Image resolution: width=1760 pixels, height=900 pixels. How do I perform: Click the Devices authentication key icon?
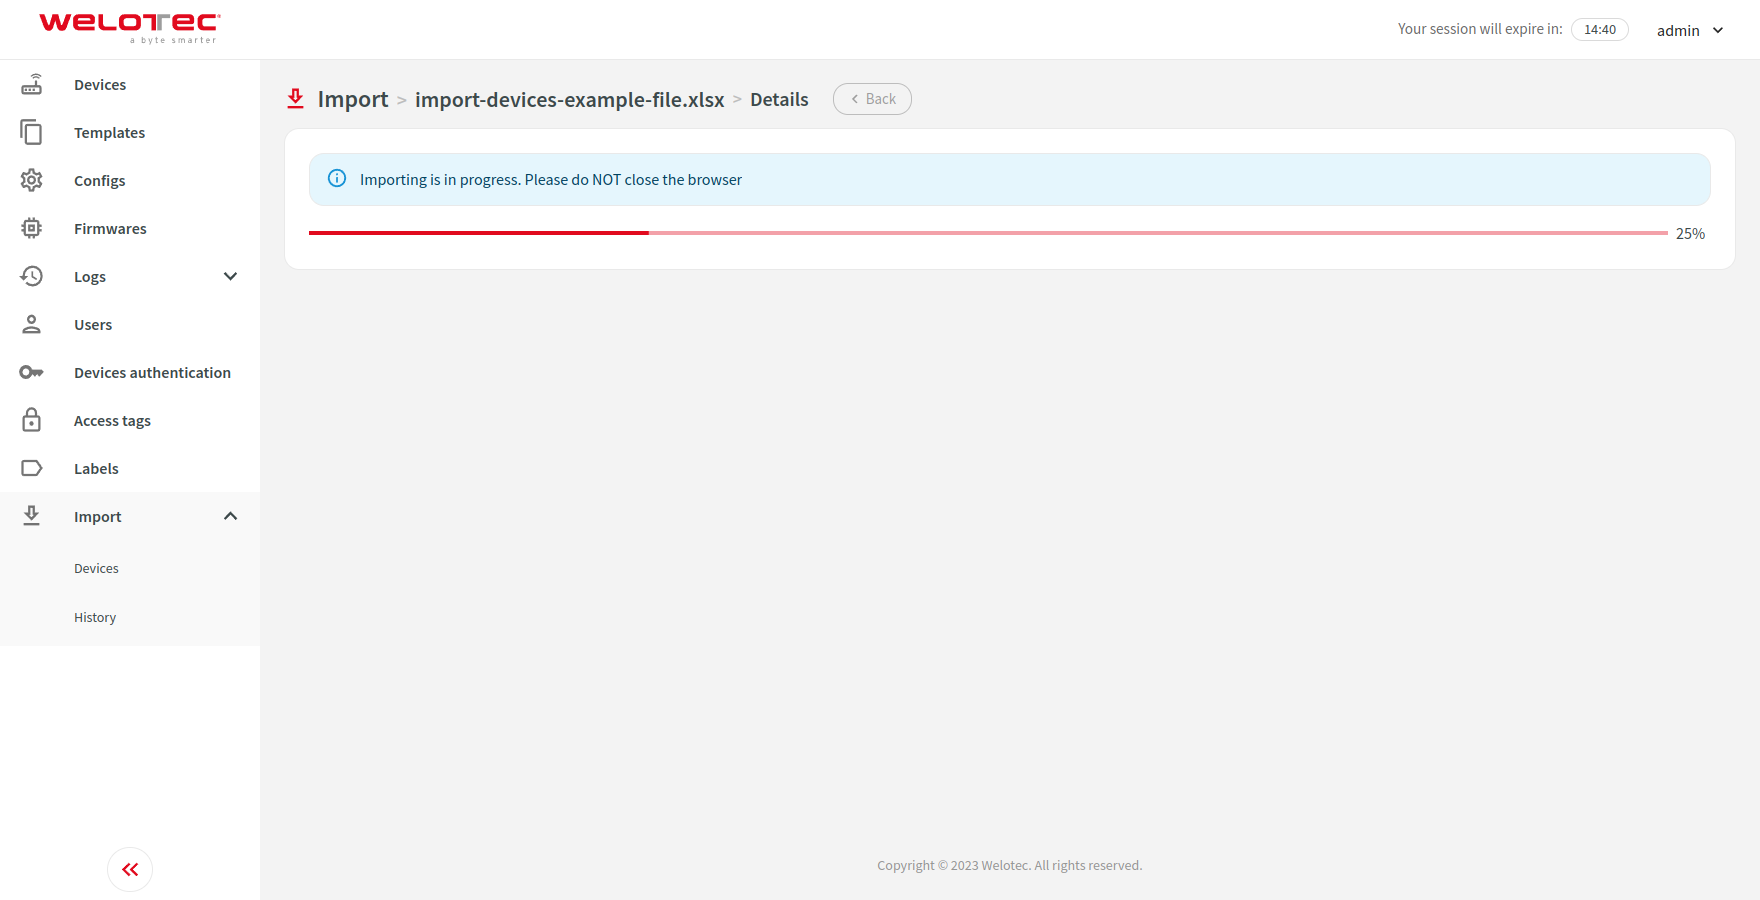point(32,373)
